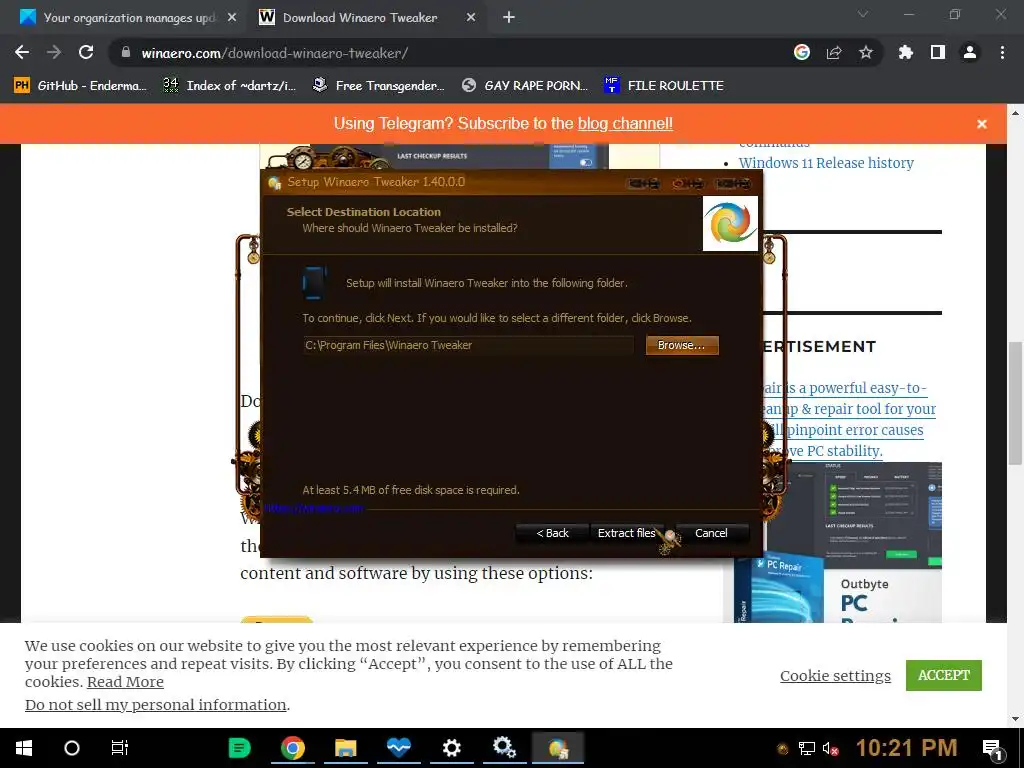Accept cookies with the ACCEPT button

pyautogui.click(x=944, y=675)
